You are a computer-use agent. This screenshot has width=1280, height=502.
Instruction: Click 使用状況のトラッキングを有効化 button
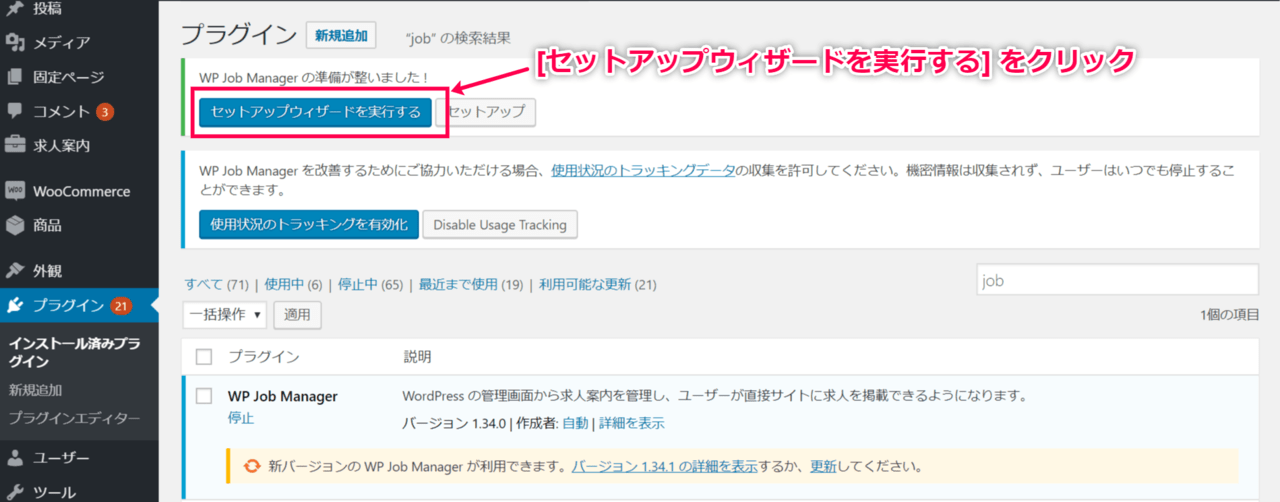click(x=308, y=224)
